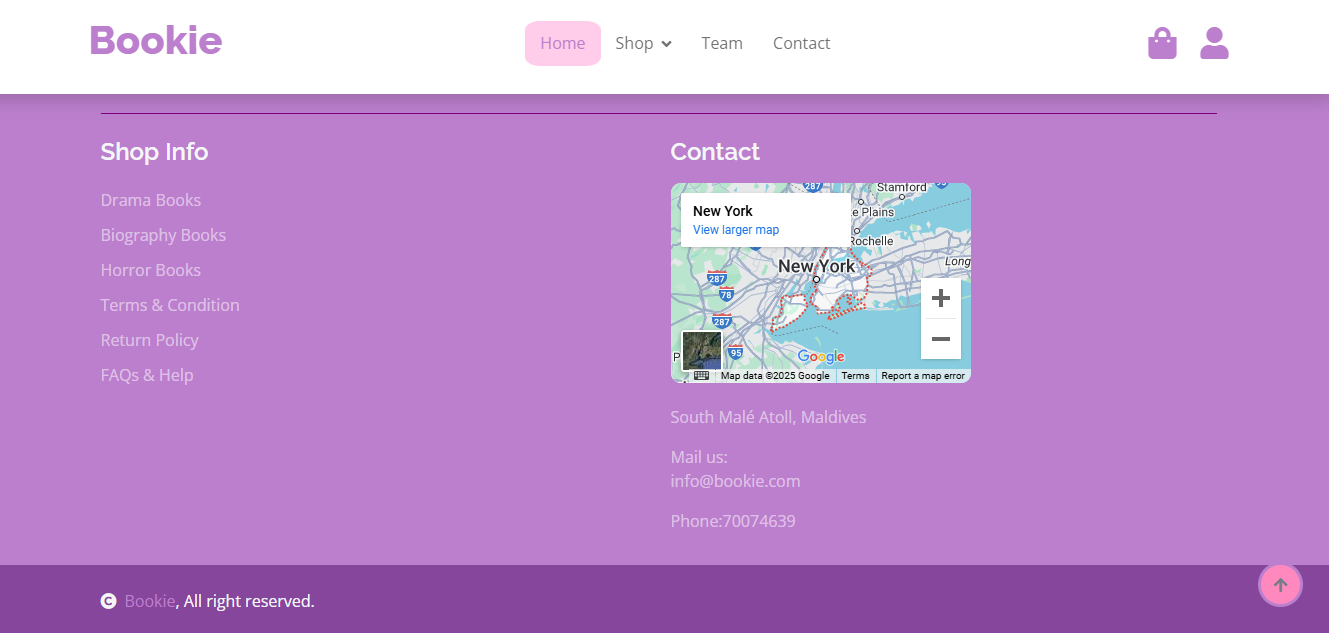The image size is (1329, 633).
Task: Switch map to satellite view thumbnail
Action: coord(701,350)
